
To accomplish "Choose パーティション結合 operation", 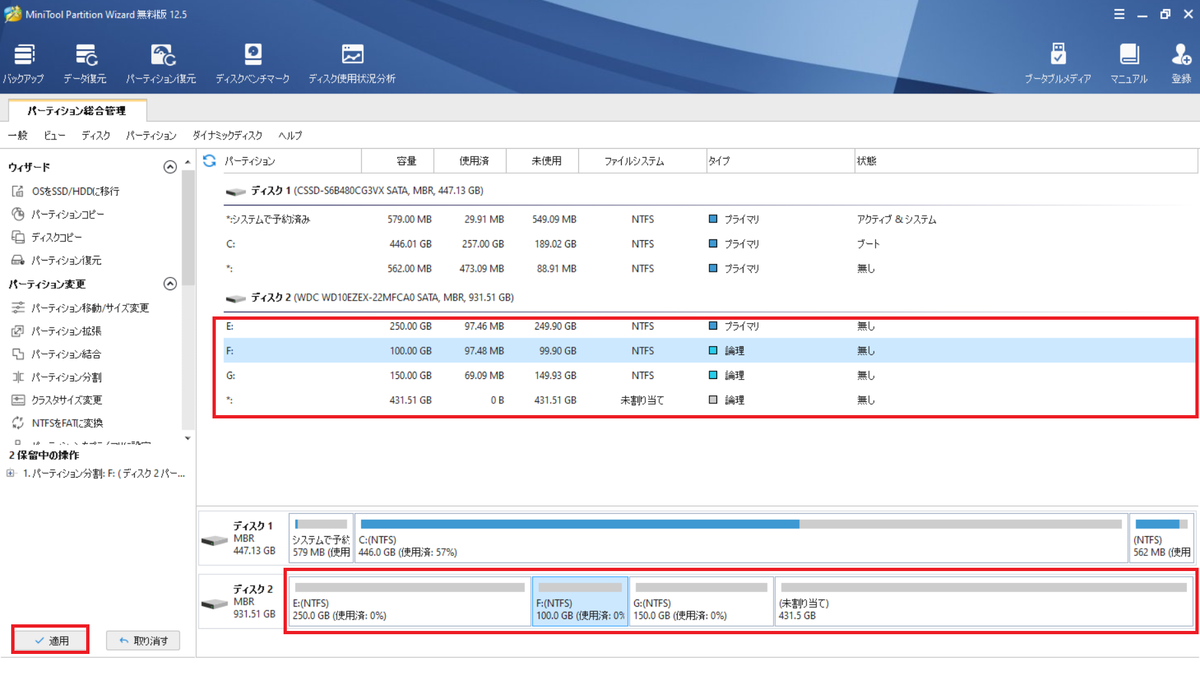I will coord(56,354).
